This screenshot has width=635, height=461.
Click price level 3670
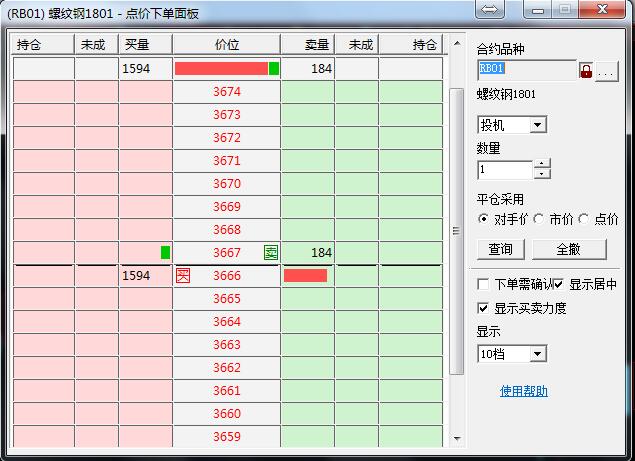point(227,184)
